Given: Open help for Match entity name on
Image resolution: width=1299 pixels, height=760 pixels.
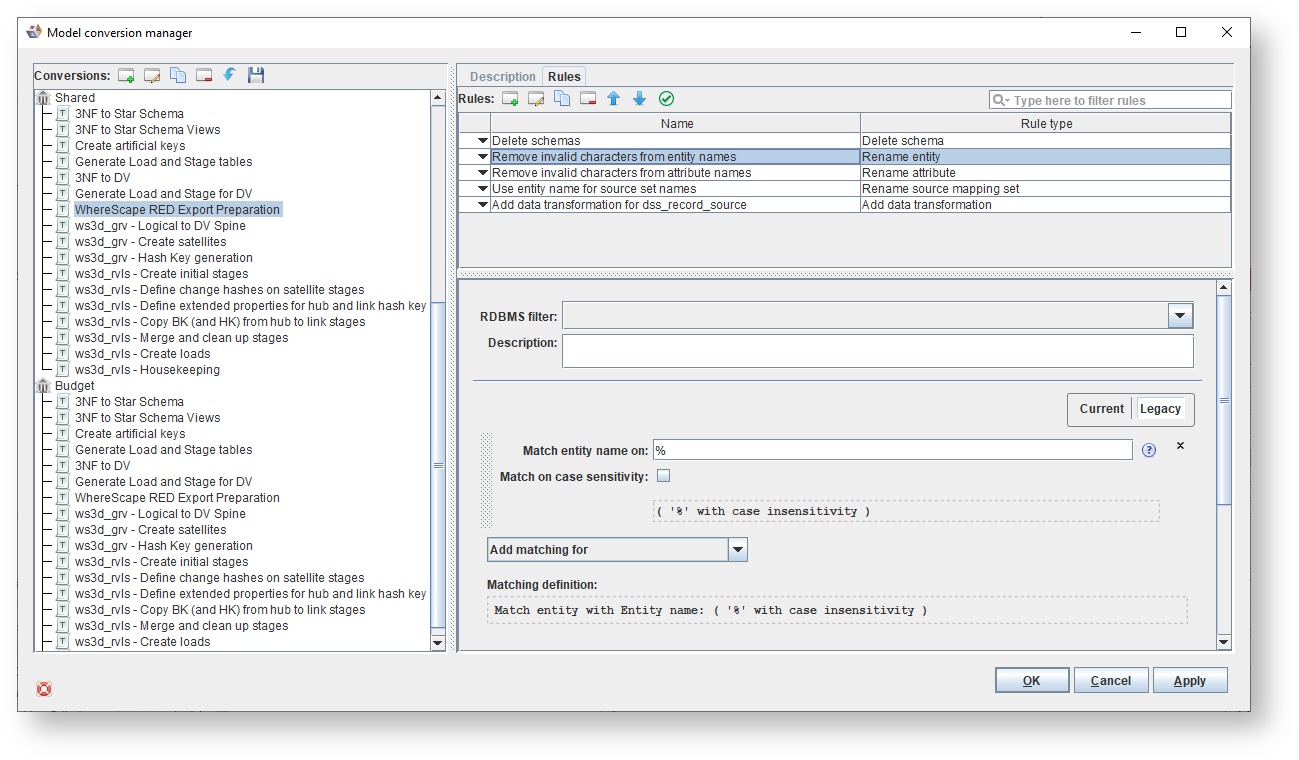Looking at the screenshot, I should pos(1149,451).
